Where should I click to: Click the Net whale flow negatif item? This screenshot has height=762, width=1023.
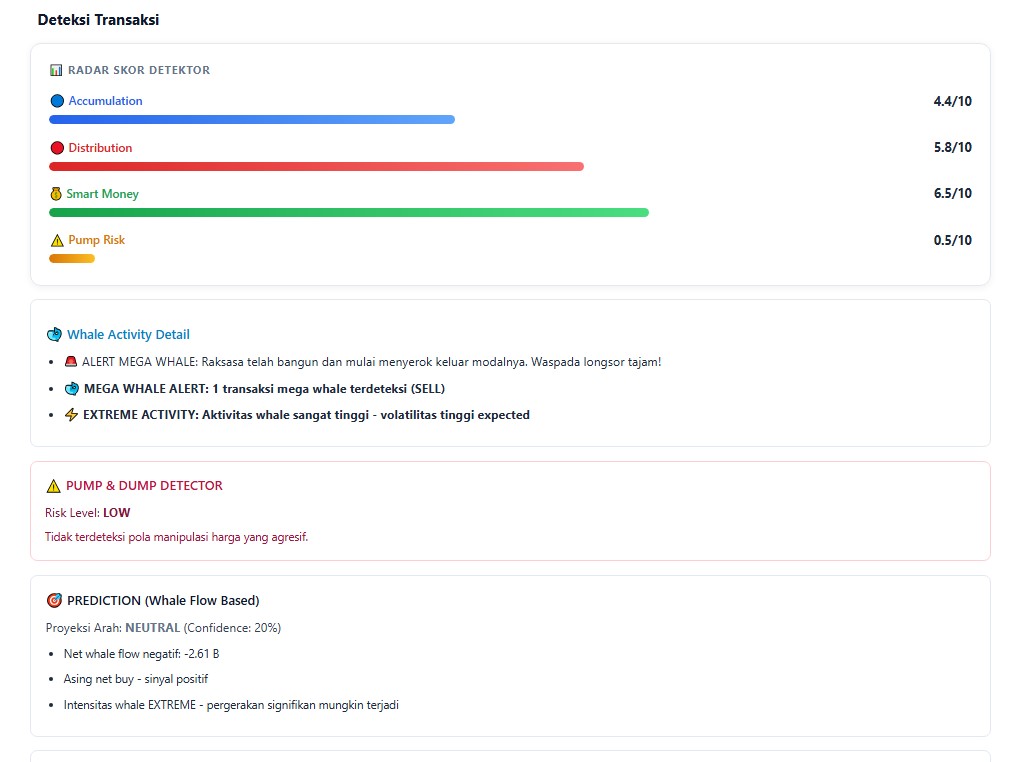(x=141, y=654)
